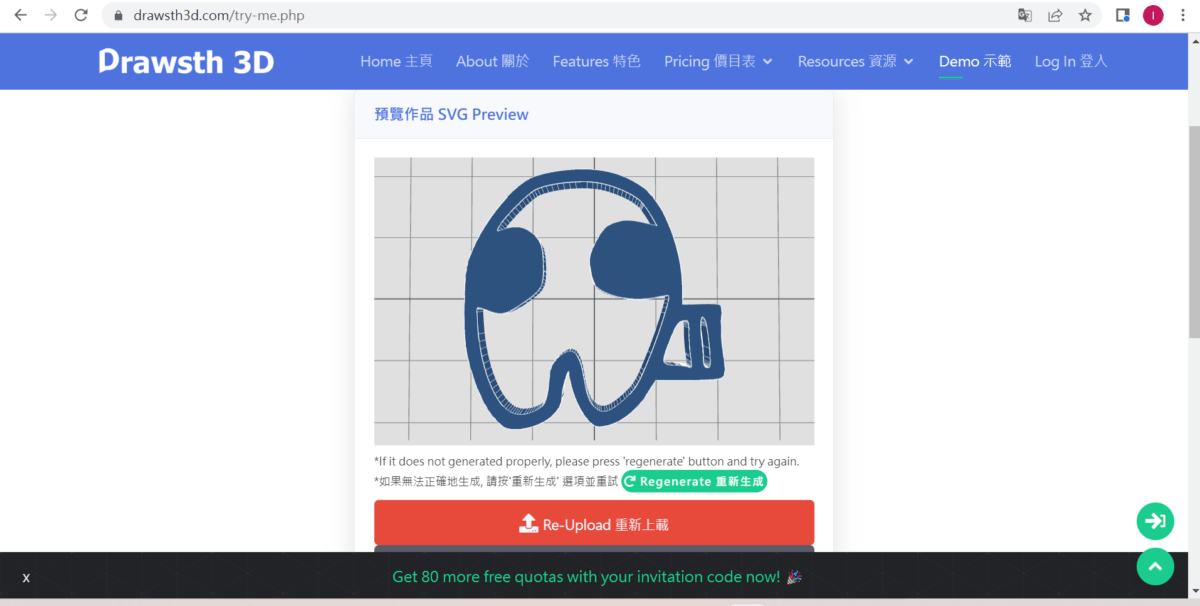
Task: Open the Chrome three-dot menu
Action: [x=1182, y=16]
